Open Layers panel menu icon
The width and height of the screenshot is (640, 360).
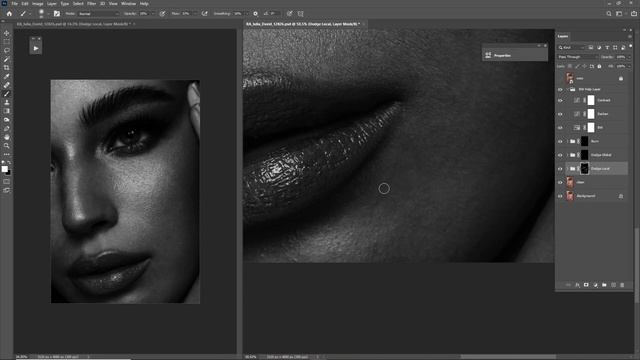tap(630, 36)
